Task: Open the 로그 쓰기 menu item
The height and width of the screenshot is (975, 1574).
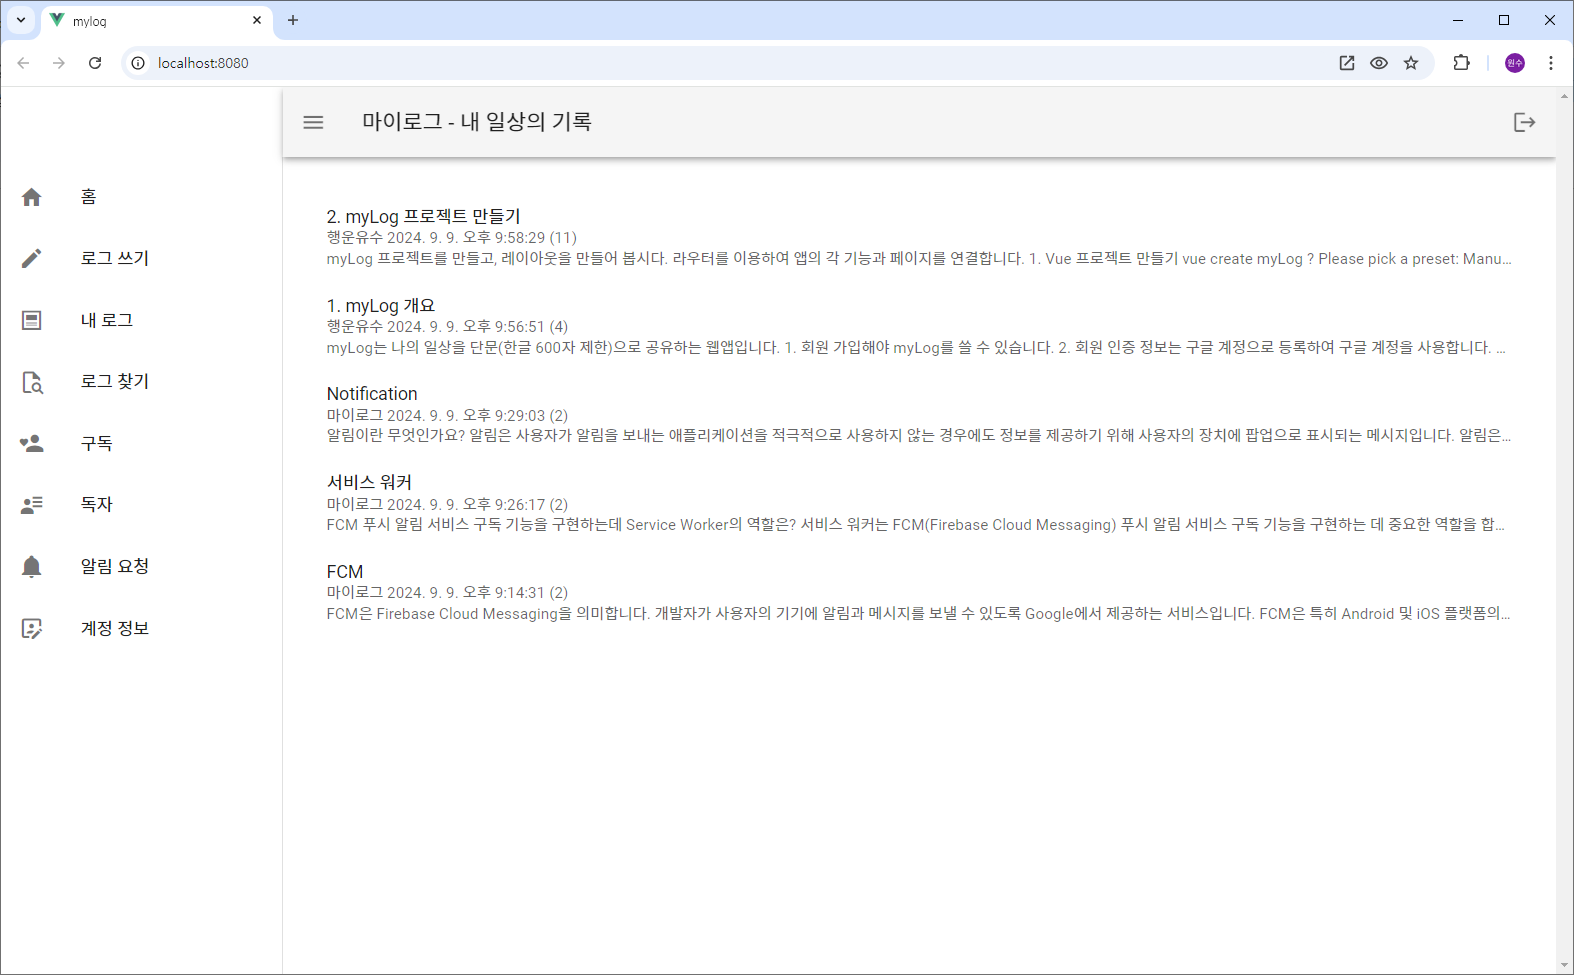Action: 141,259
